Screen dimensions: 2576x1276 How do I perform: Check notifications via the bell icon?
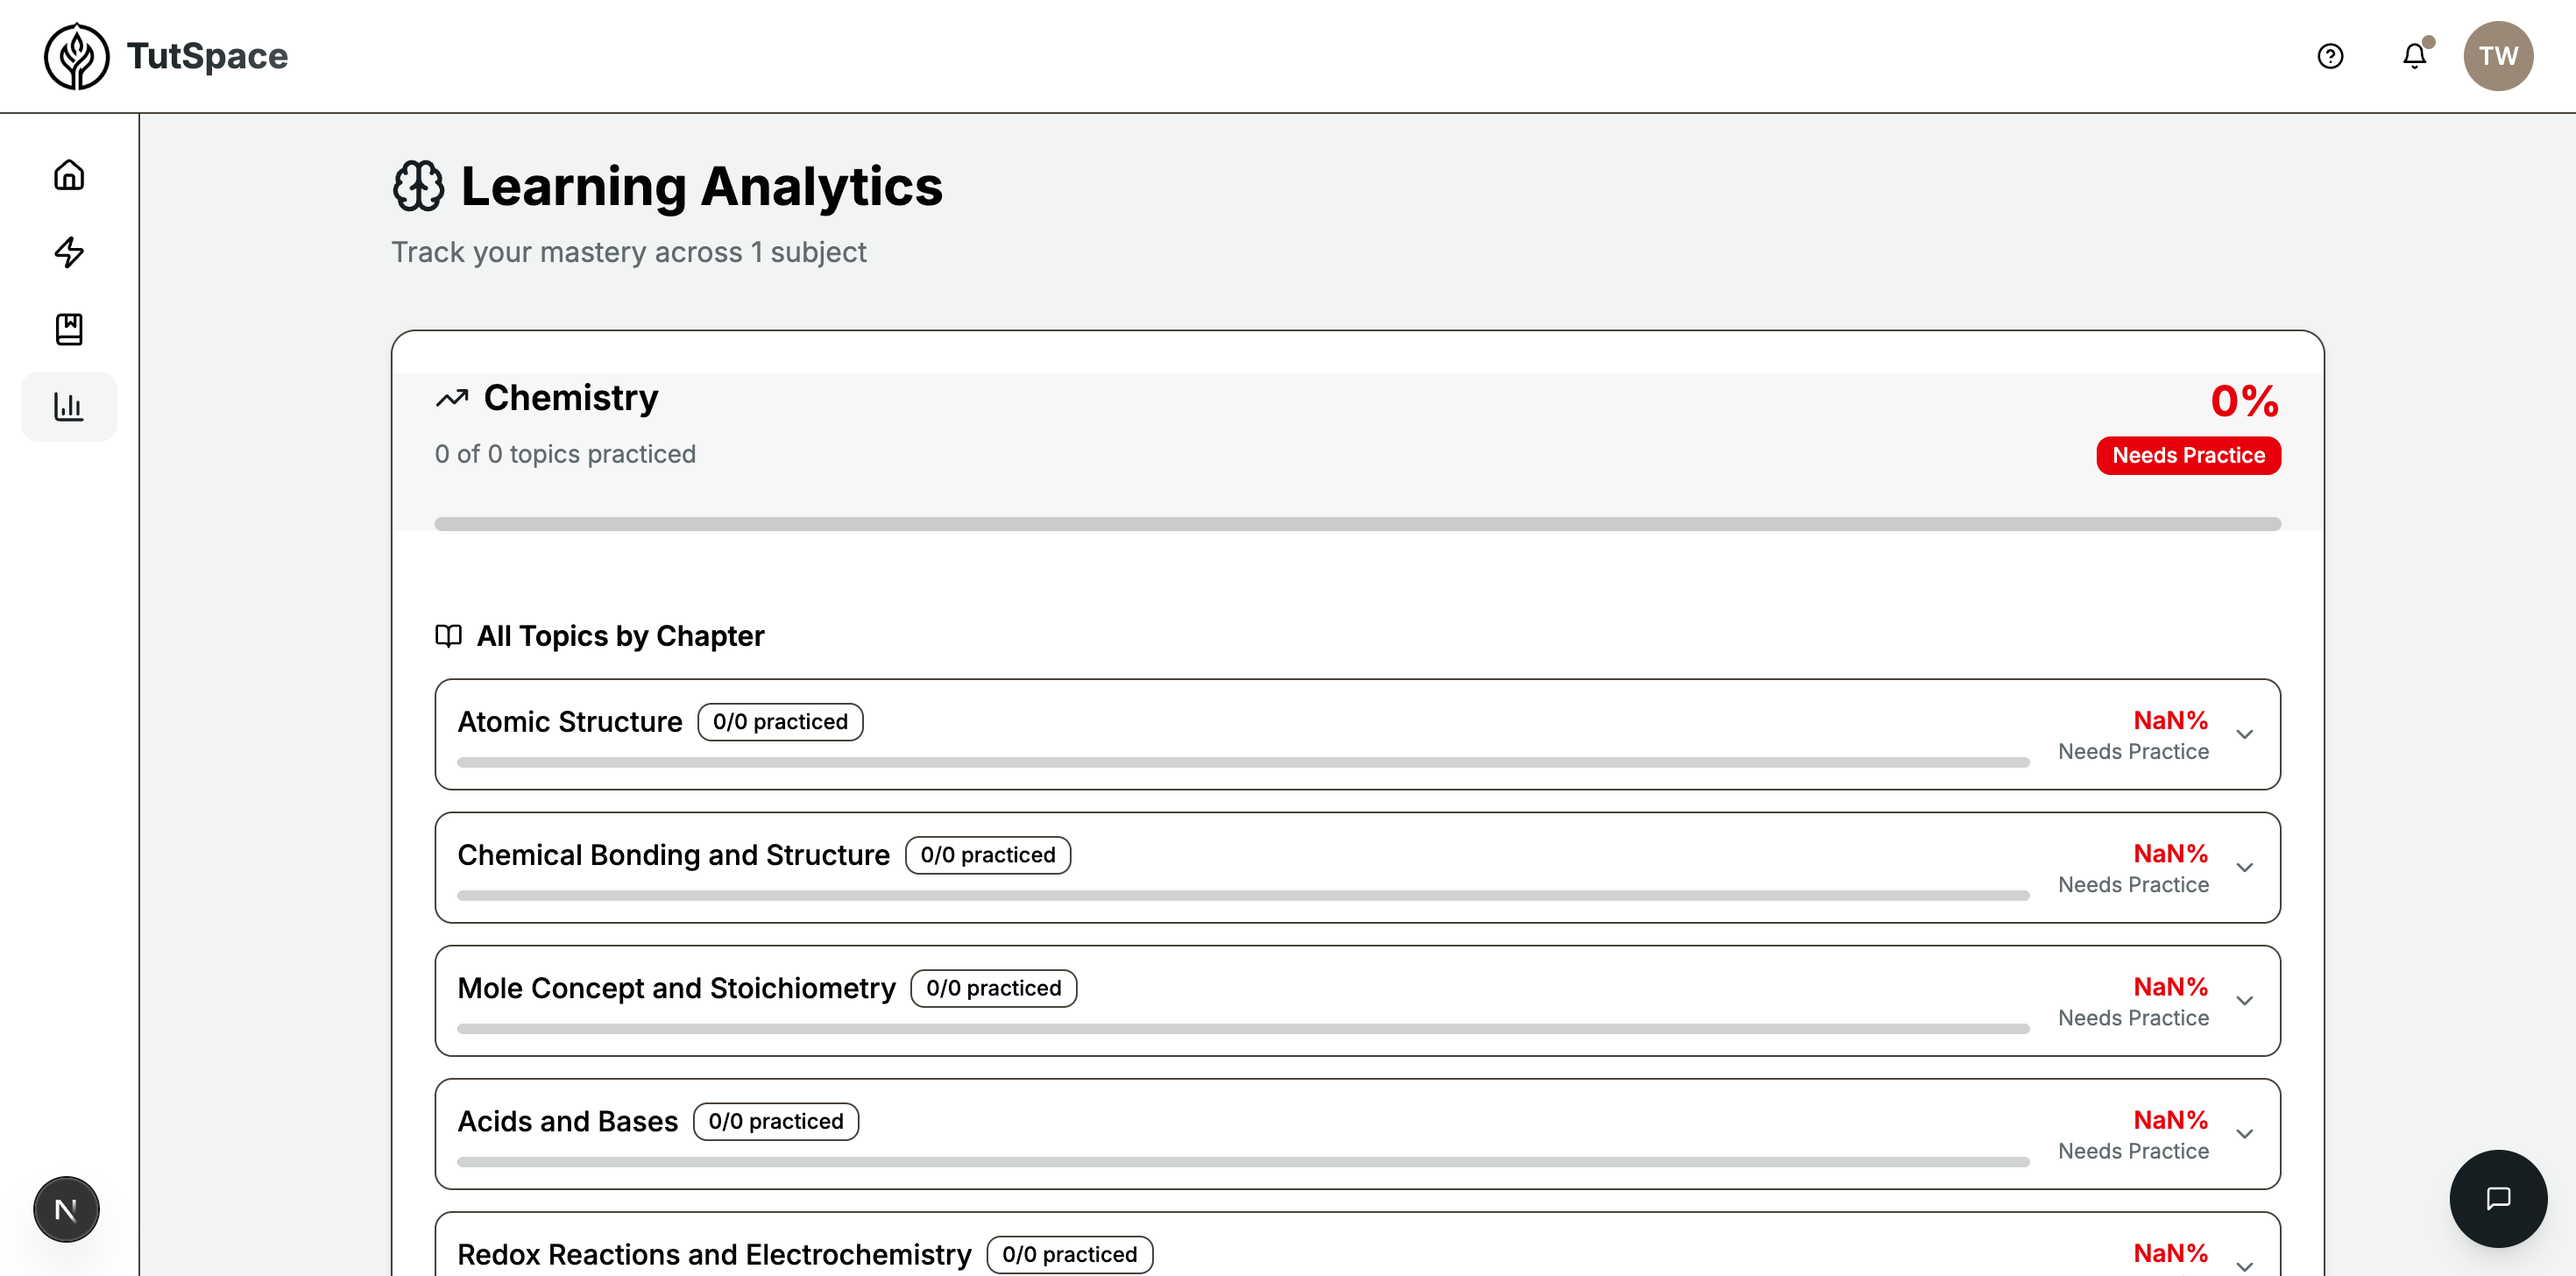pyautogui.click(x=2414, y=56)
